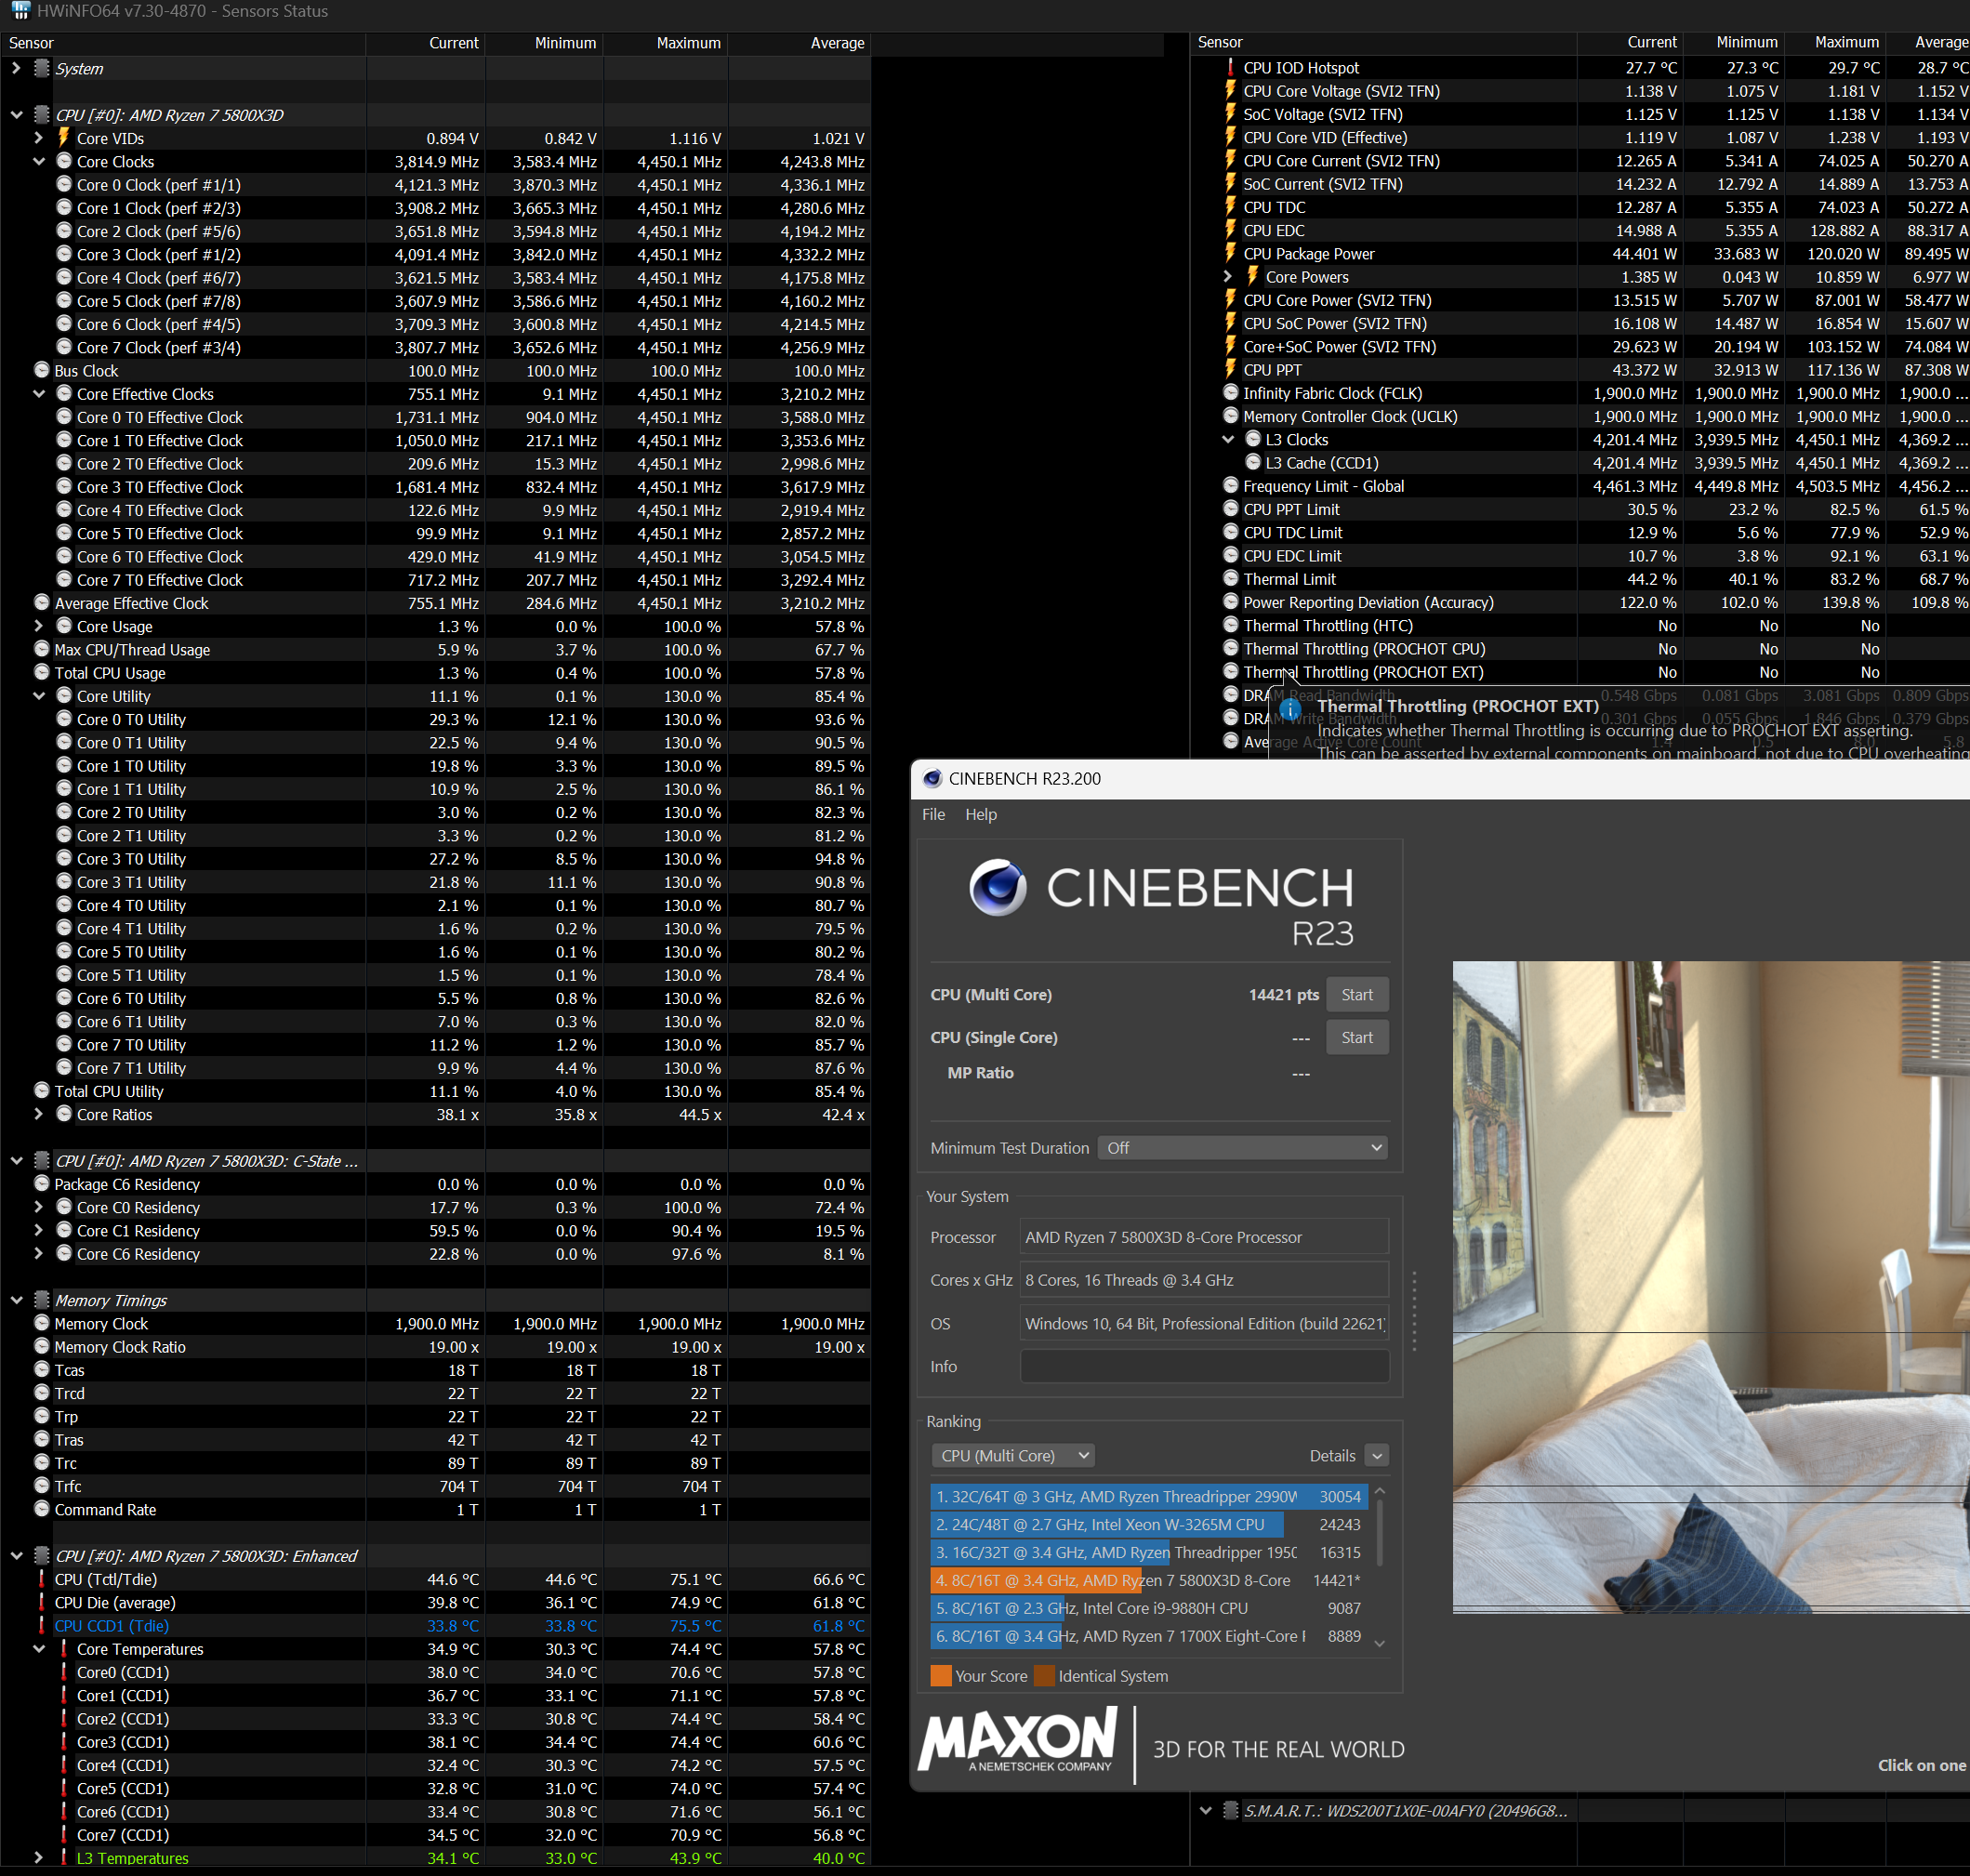Toggle the ranking Details dropdown arrow

(1377, 1456)
